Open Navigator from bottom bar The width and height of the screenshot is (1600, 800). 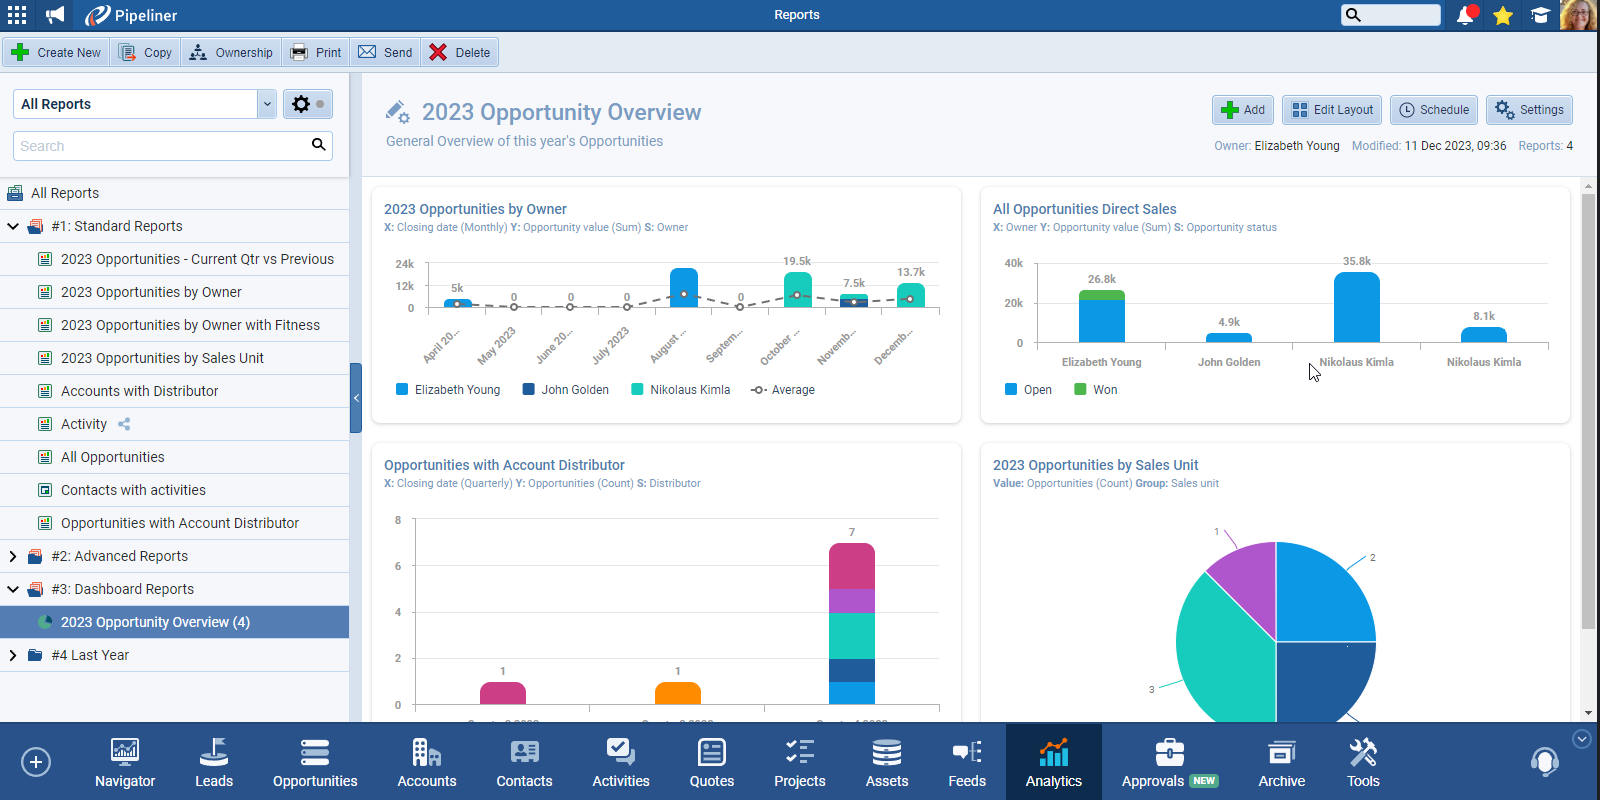[125, 763]
